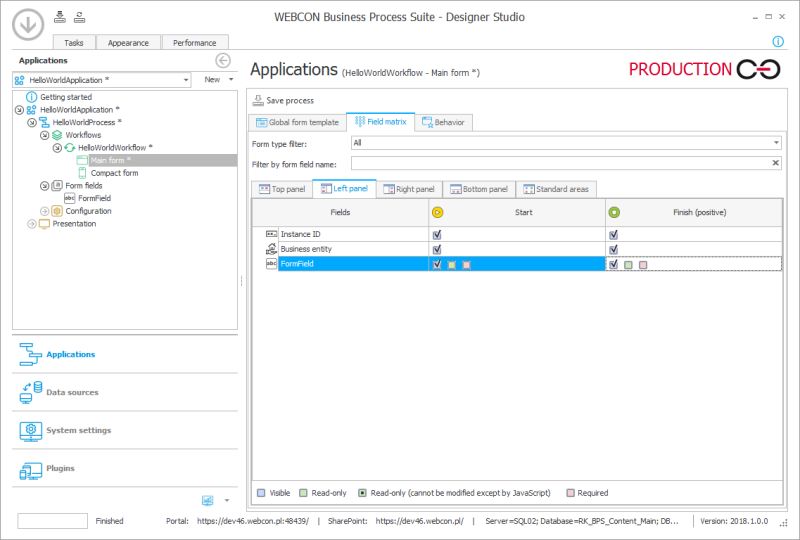The height and width of the screenshot is (540, 800).
Task: Toggle Business entity visibility in Start step
Action: (437, 250)
